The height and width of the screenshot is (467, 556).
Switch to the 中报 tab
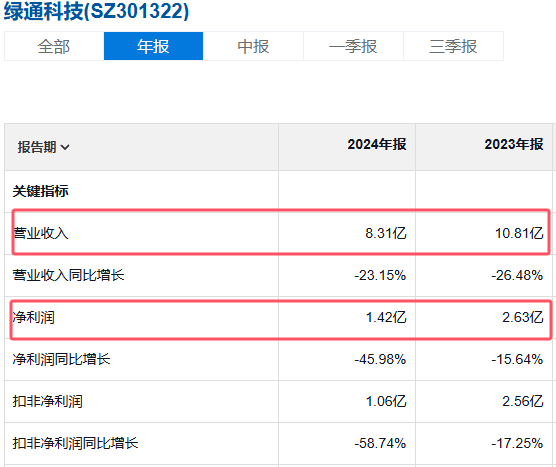253,46
